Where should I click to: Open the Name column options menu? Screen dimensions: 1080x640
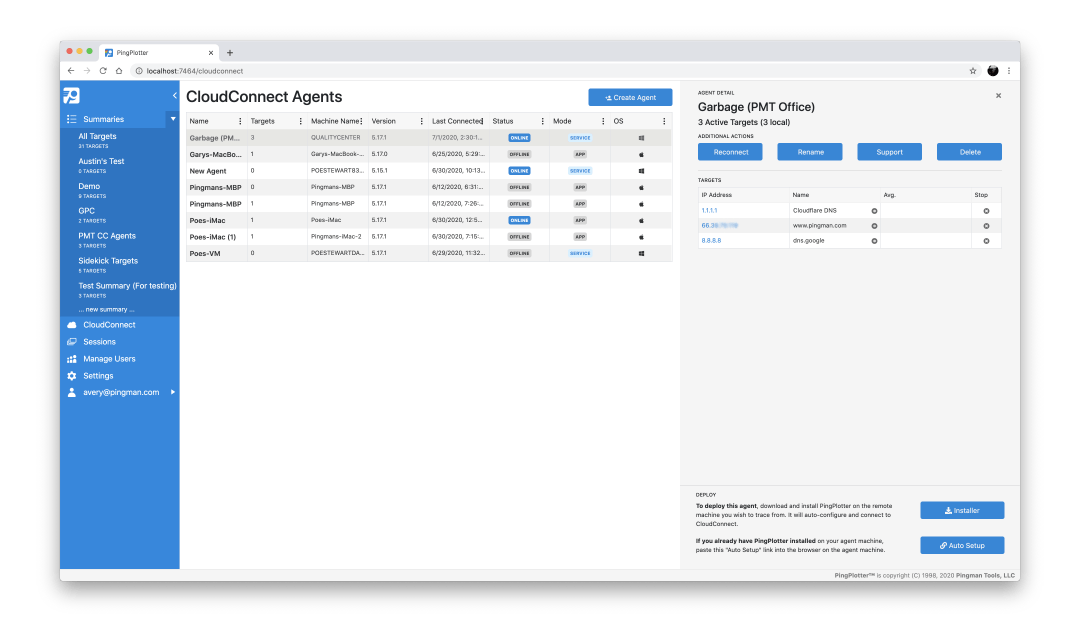point(240,121)
